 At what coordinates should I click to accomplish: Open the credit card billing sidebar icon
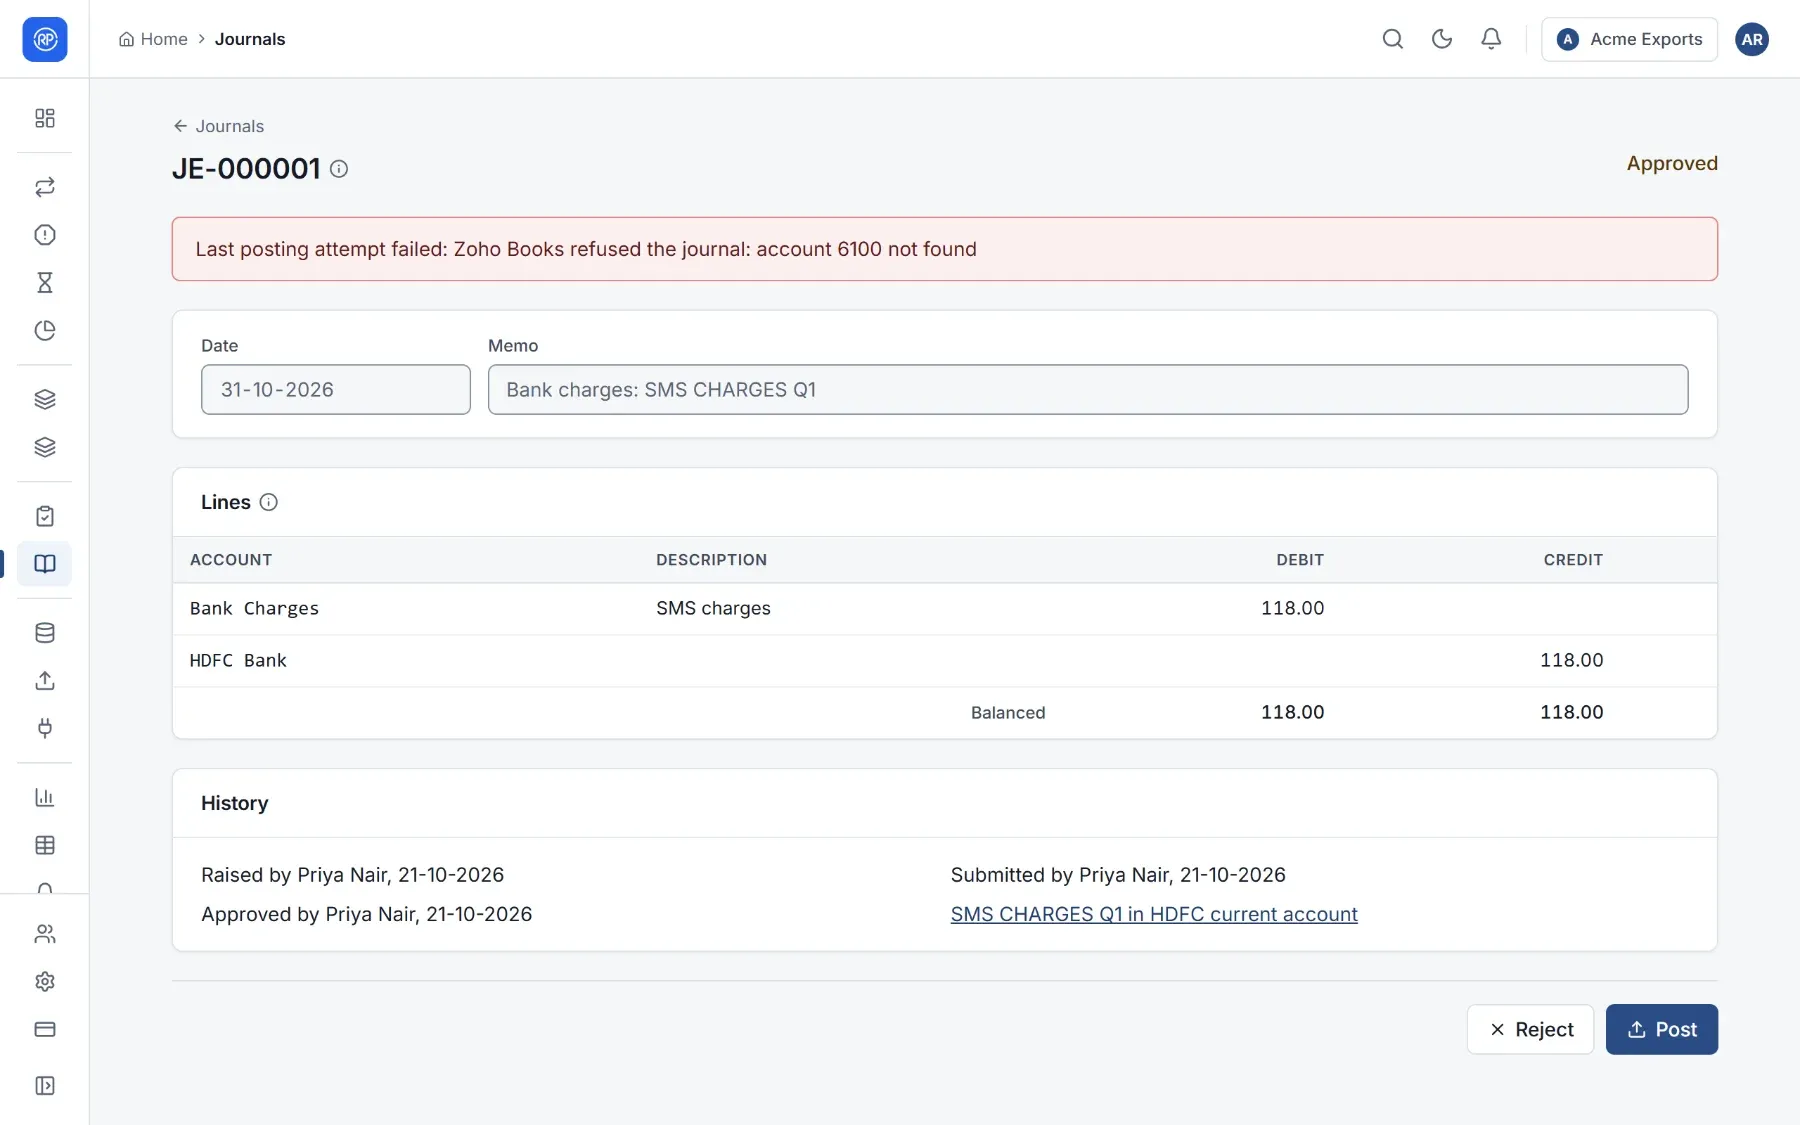45,1029
